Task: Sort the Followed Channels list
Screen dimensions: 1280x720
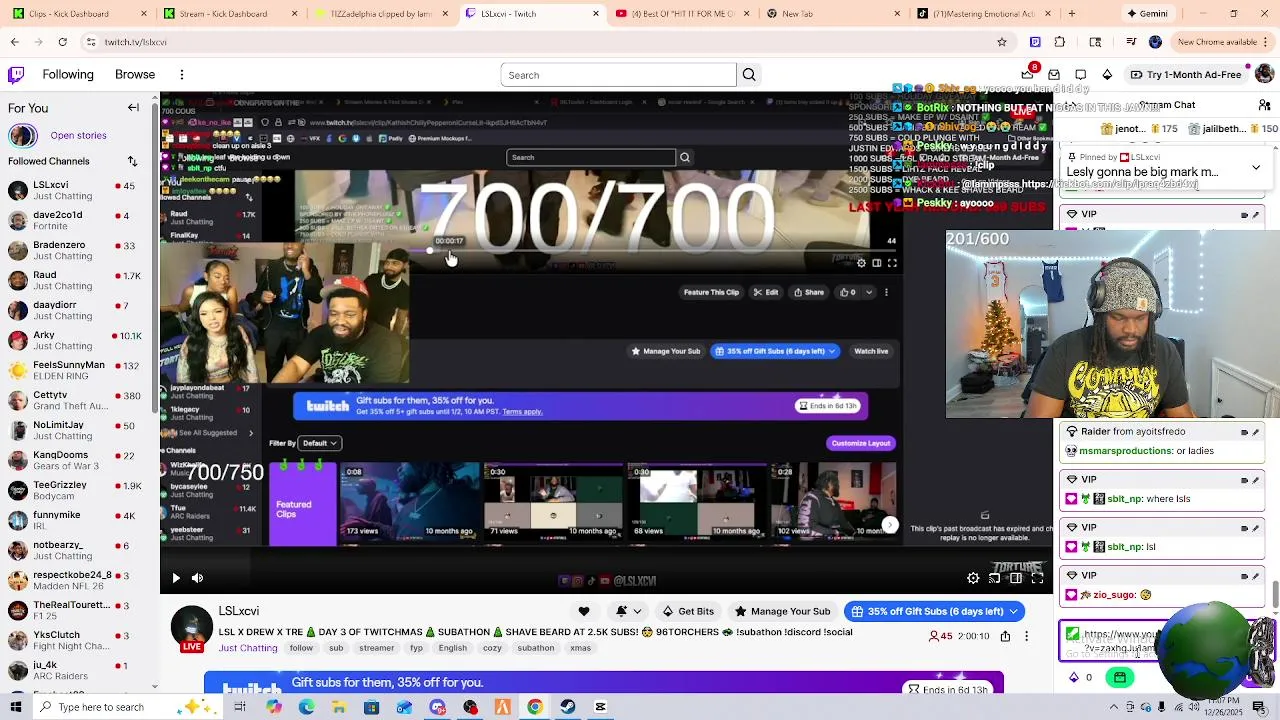Action: 132,161
